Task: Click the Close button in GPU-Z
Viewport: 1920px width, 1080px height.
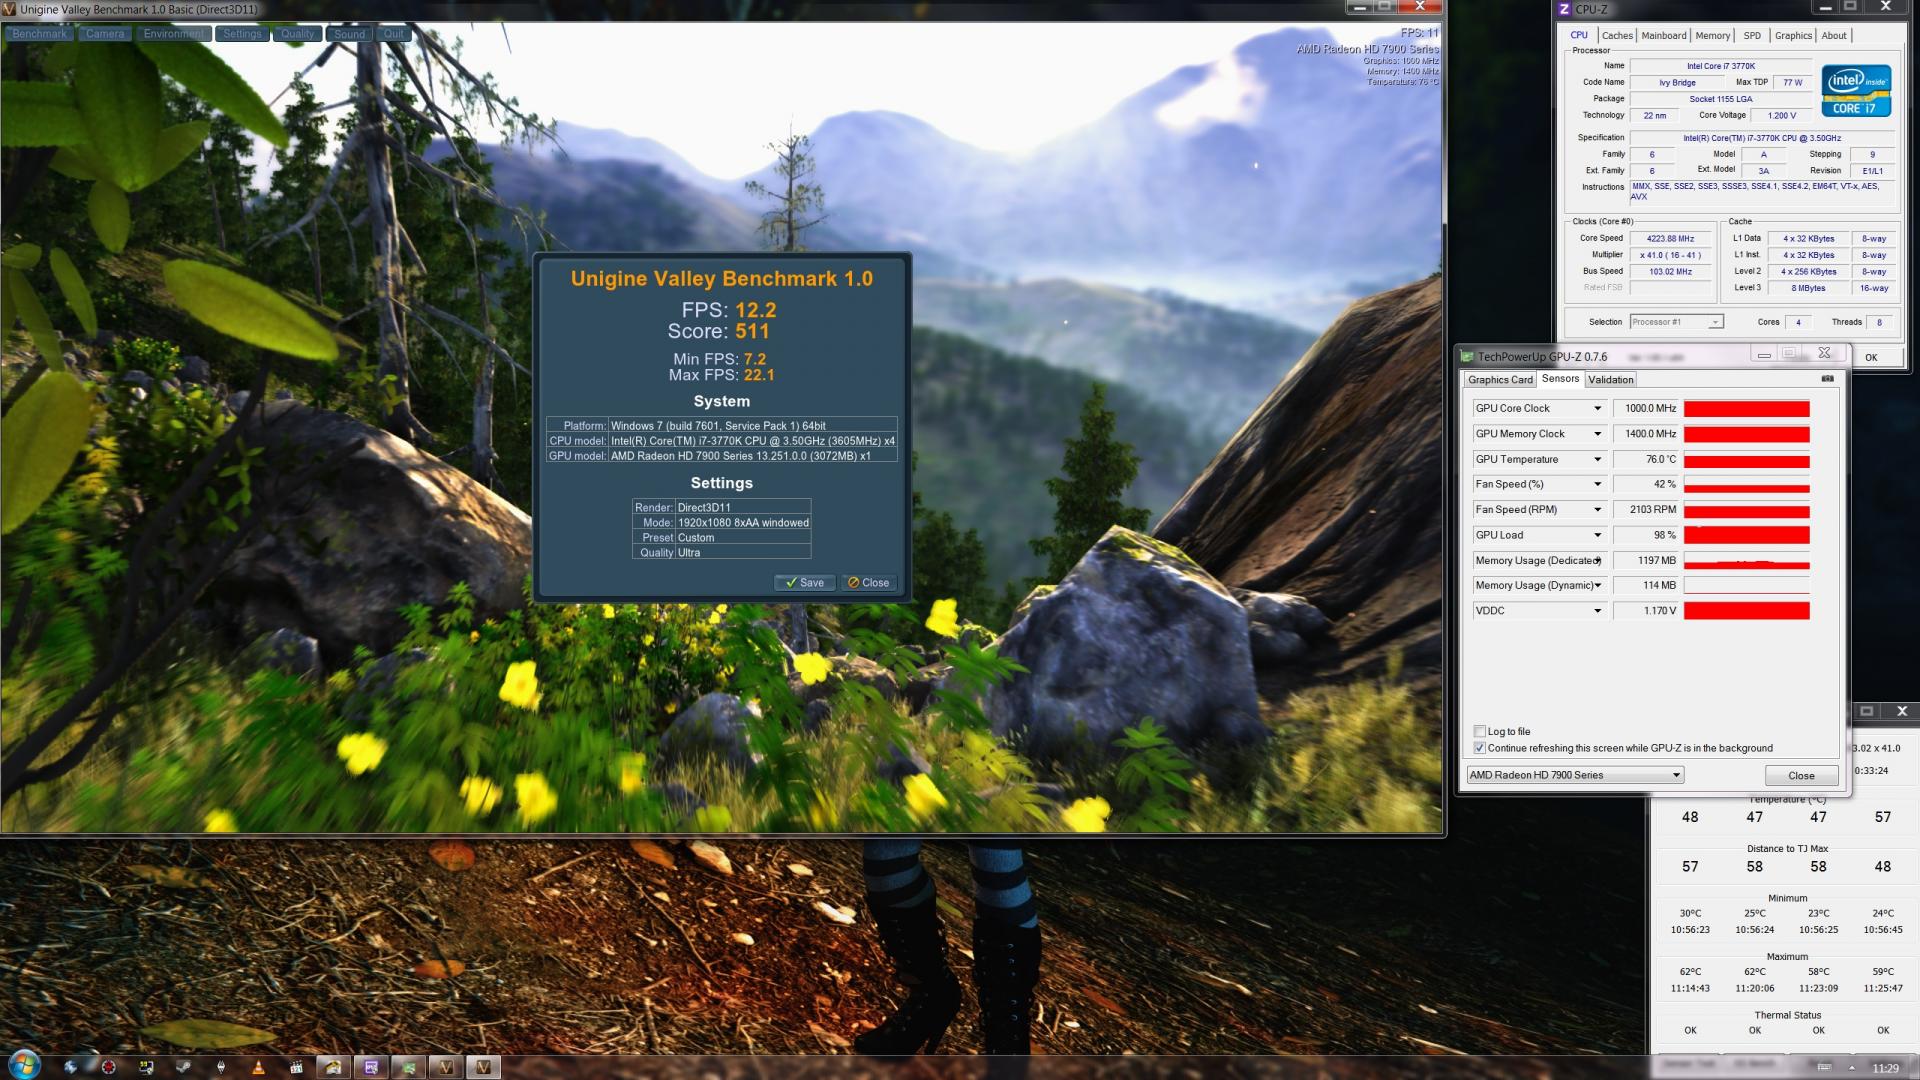Action: (x=1801, y=776)
